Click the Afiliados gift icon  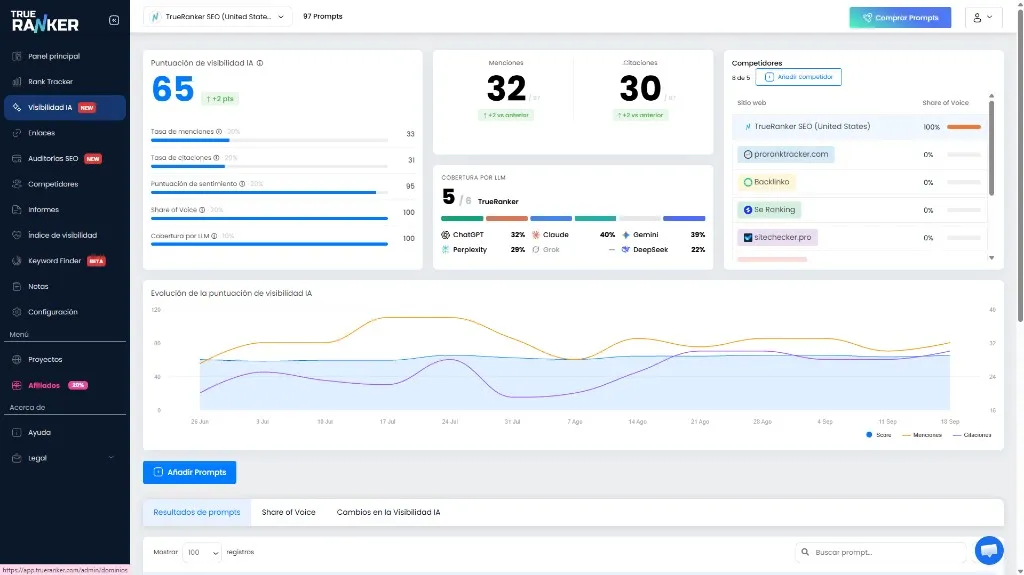(x=16, y=386)
